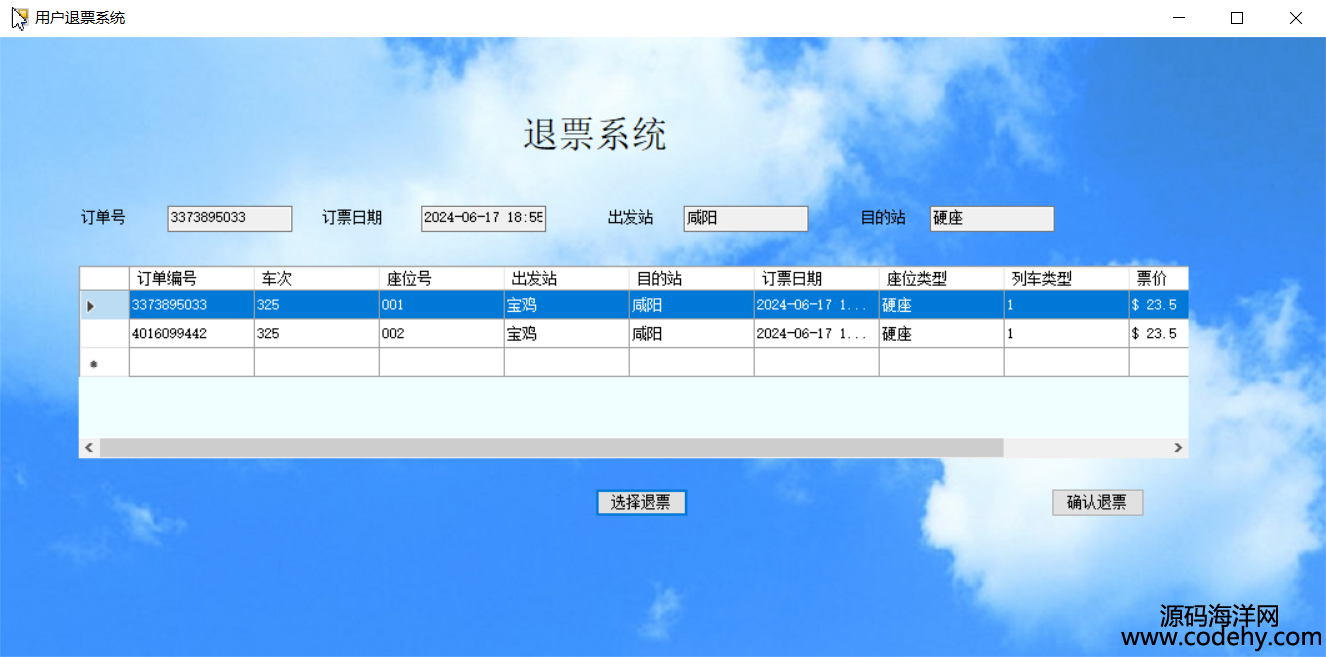Click 宝鸡 cell in seat 001 row
The height and width of the screenshot is (657, 1326).
[x=567, y=305]
